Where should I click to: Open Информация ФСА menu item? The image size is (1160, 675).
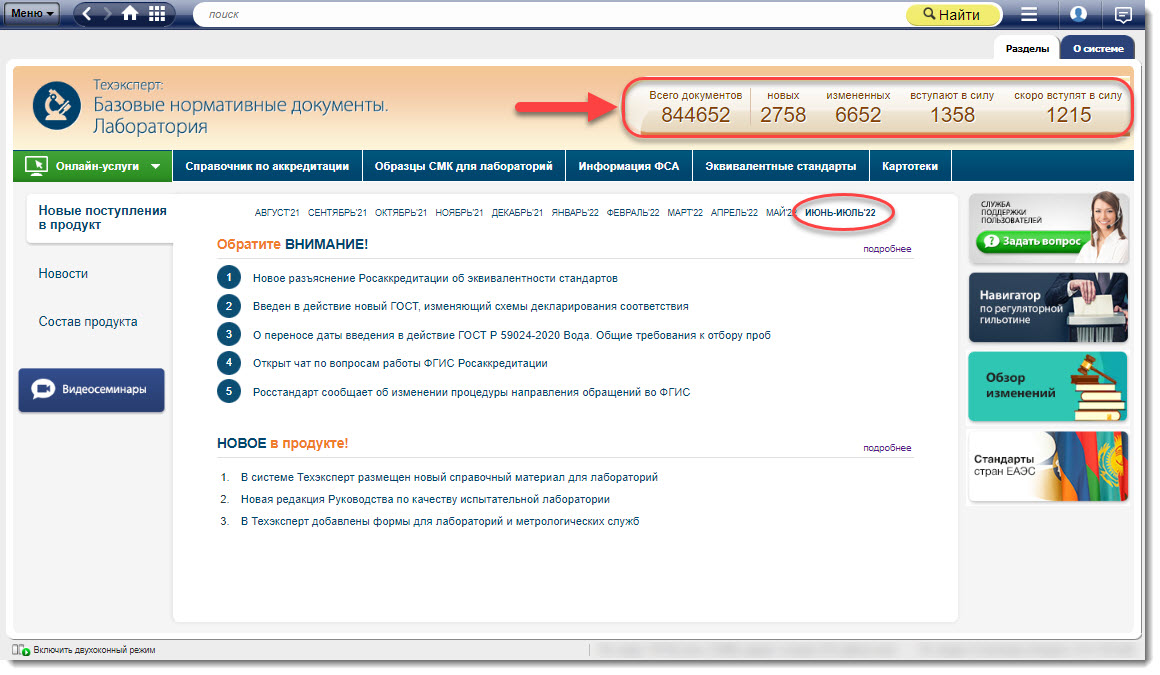click(x=629, y=166)
